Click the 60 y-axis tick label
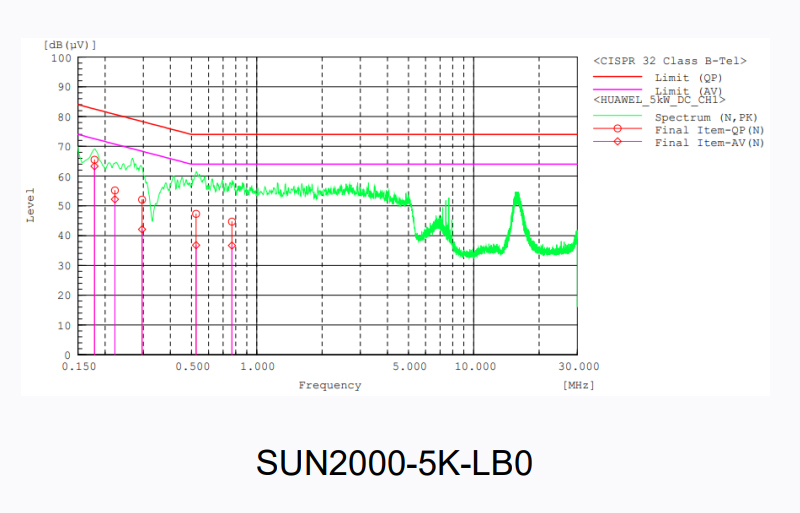 [64, 177]
